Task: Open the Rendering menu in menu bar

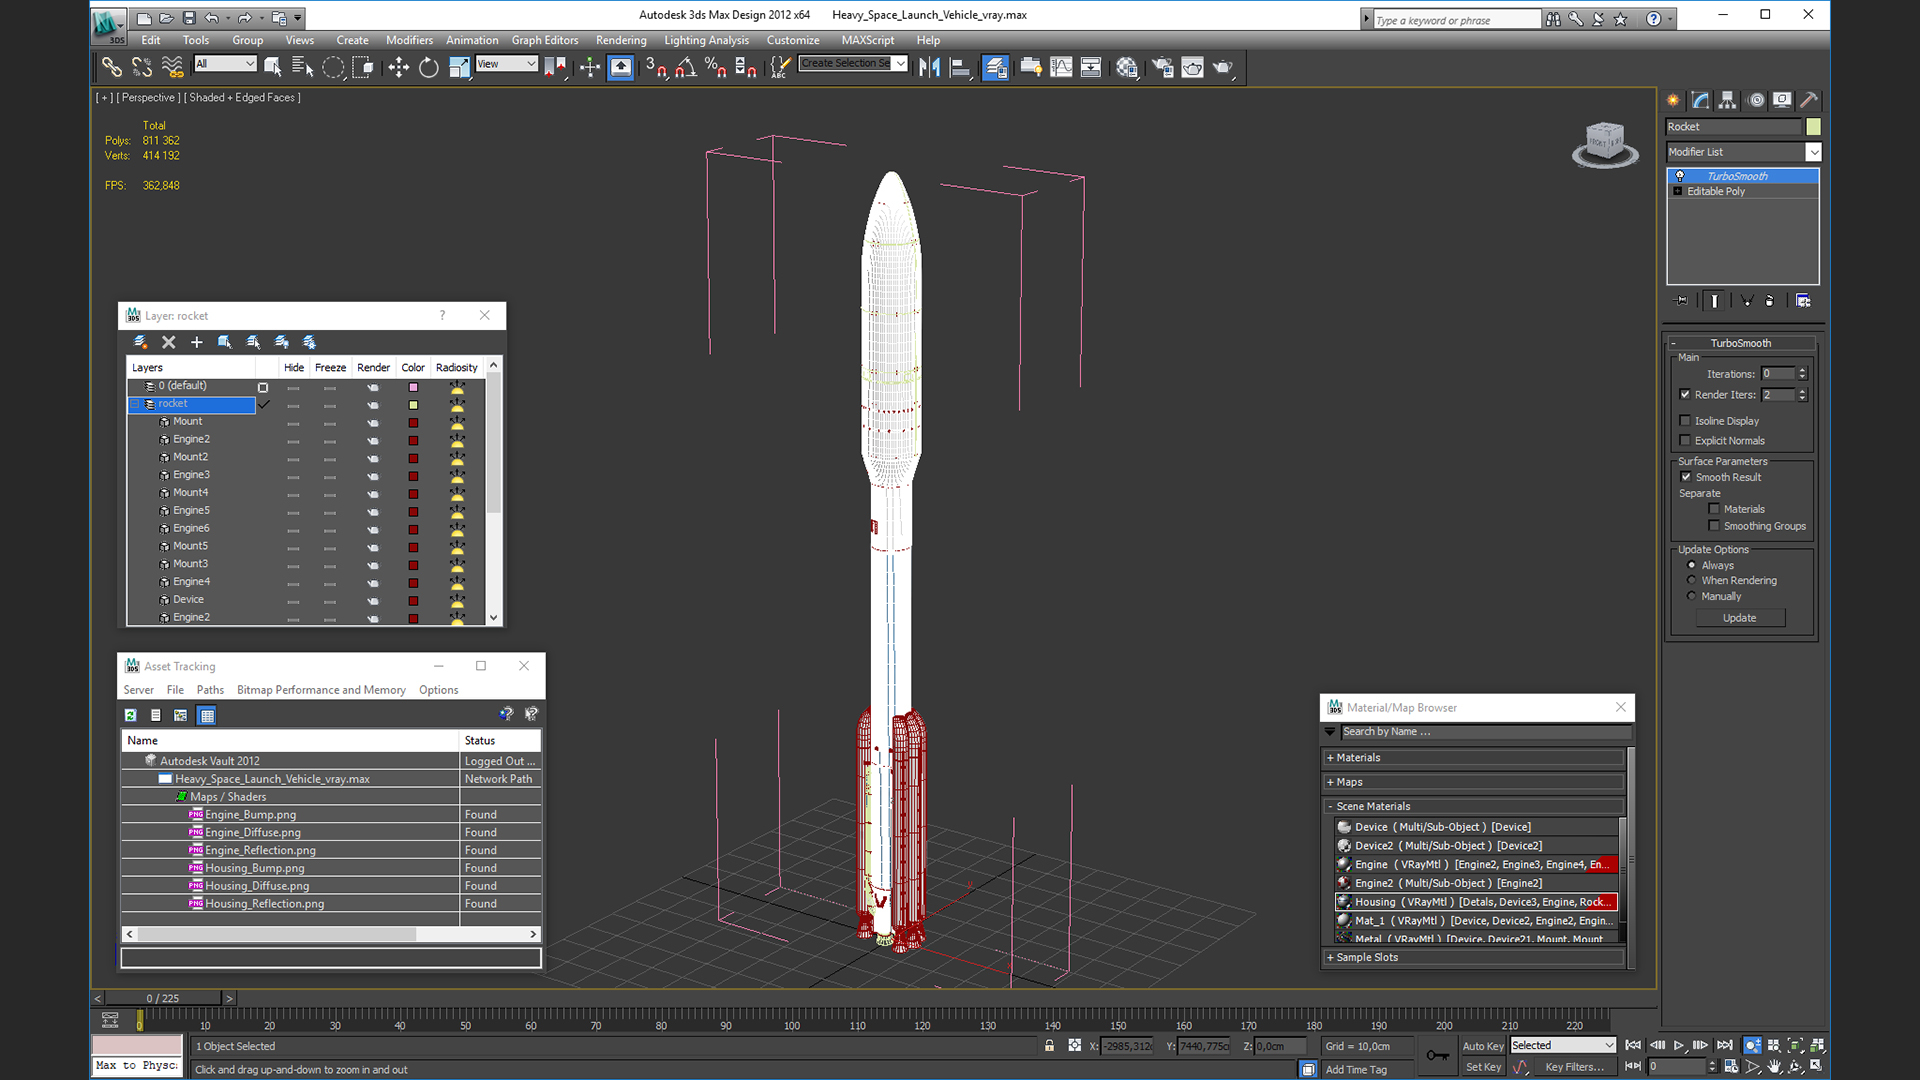Action: tap(621, 40)
